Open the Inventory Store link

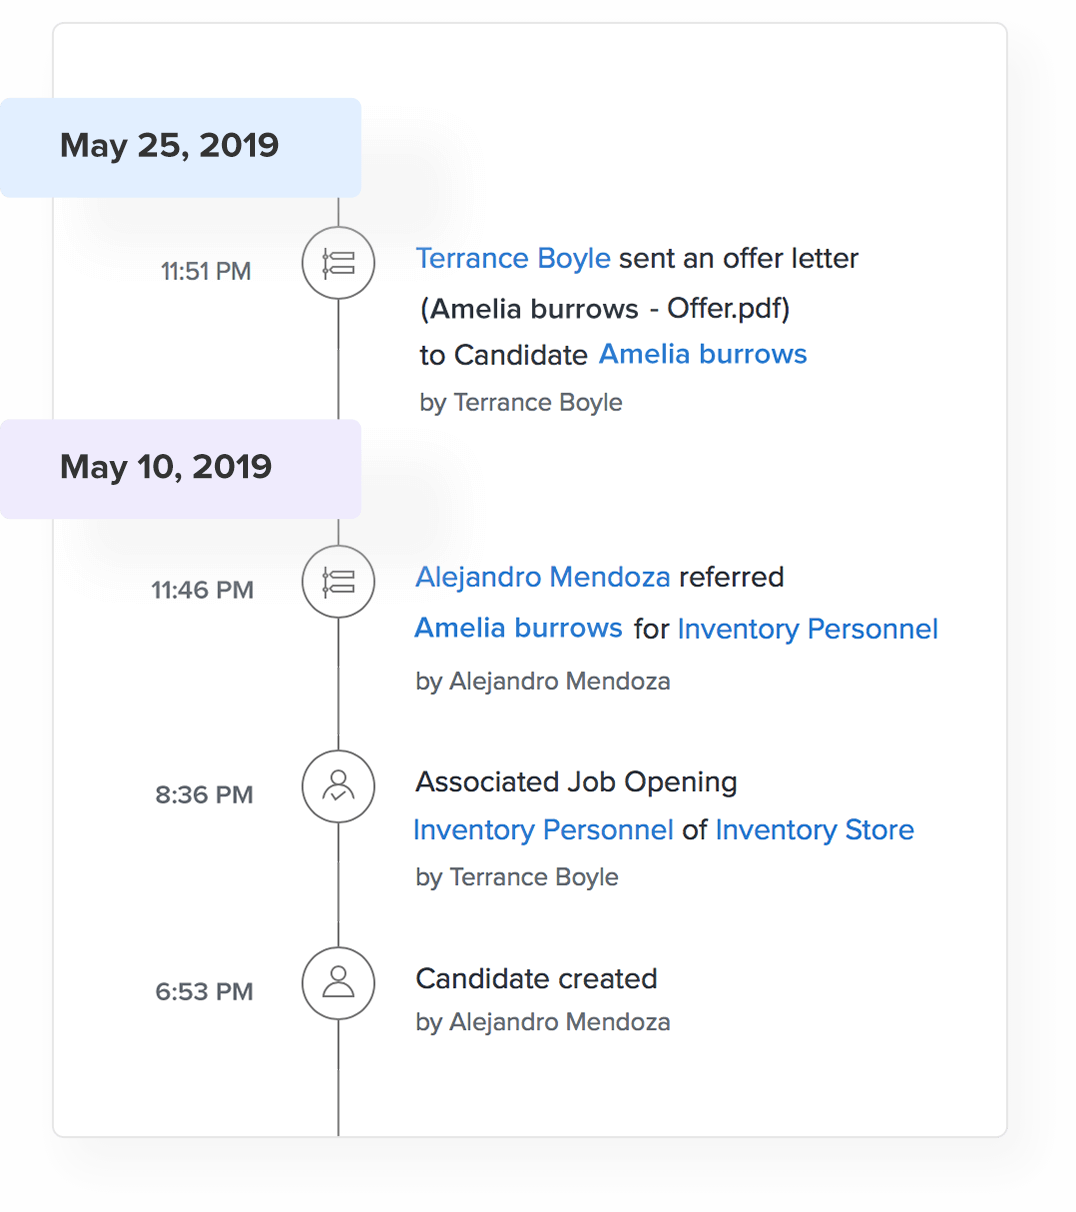point(814,830)
